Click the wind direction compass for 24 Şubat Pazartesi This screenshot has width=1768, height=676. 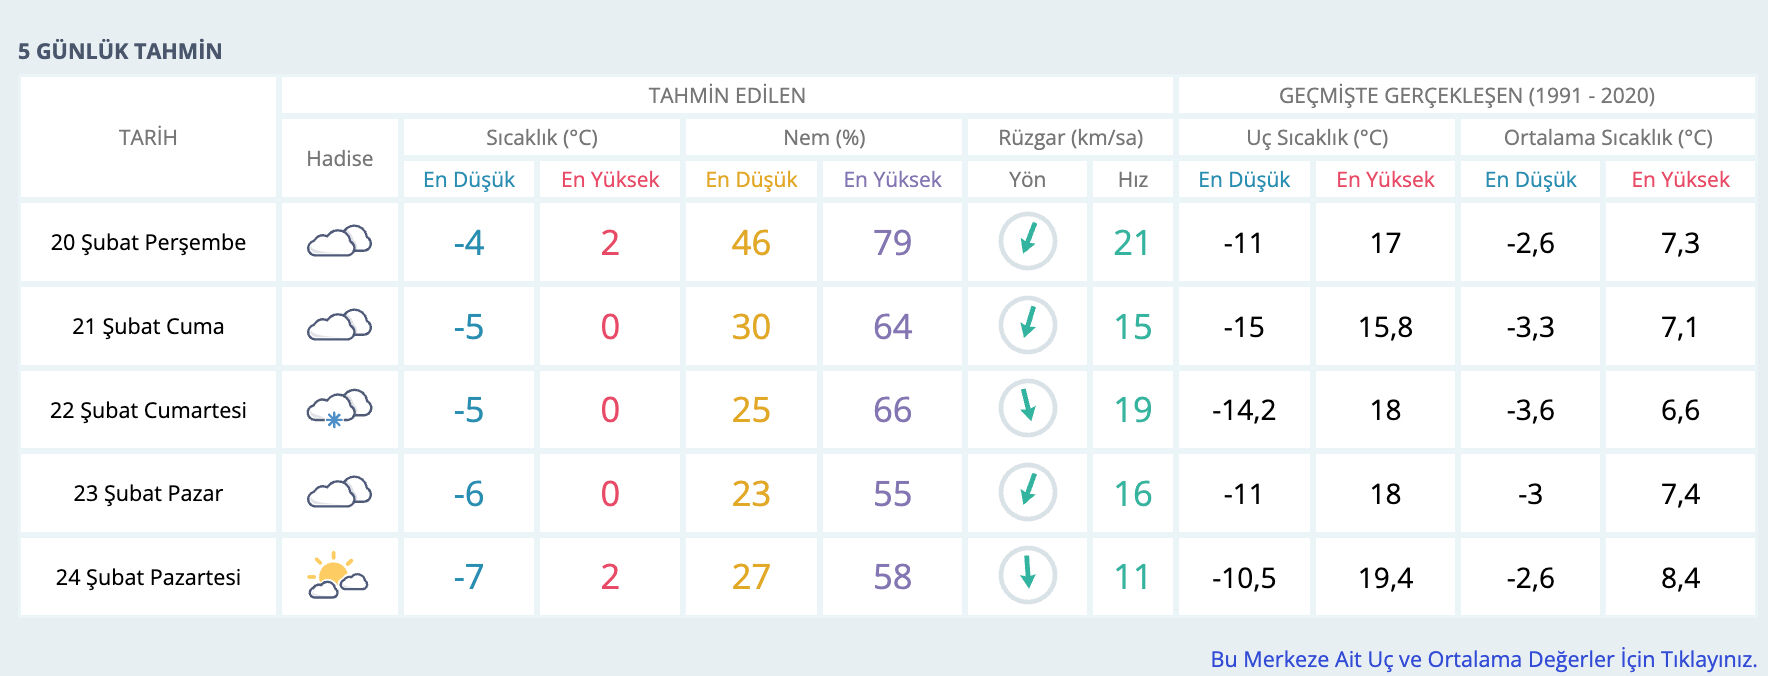(1027, 577)
